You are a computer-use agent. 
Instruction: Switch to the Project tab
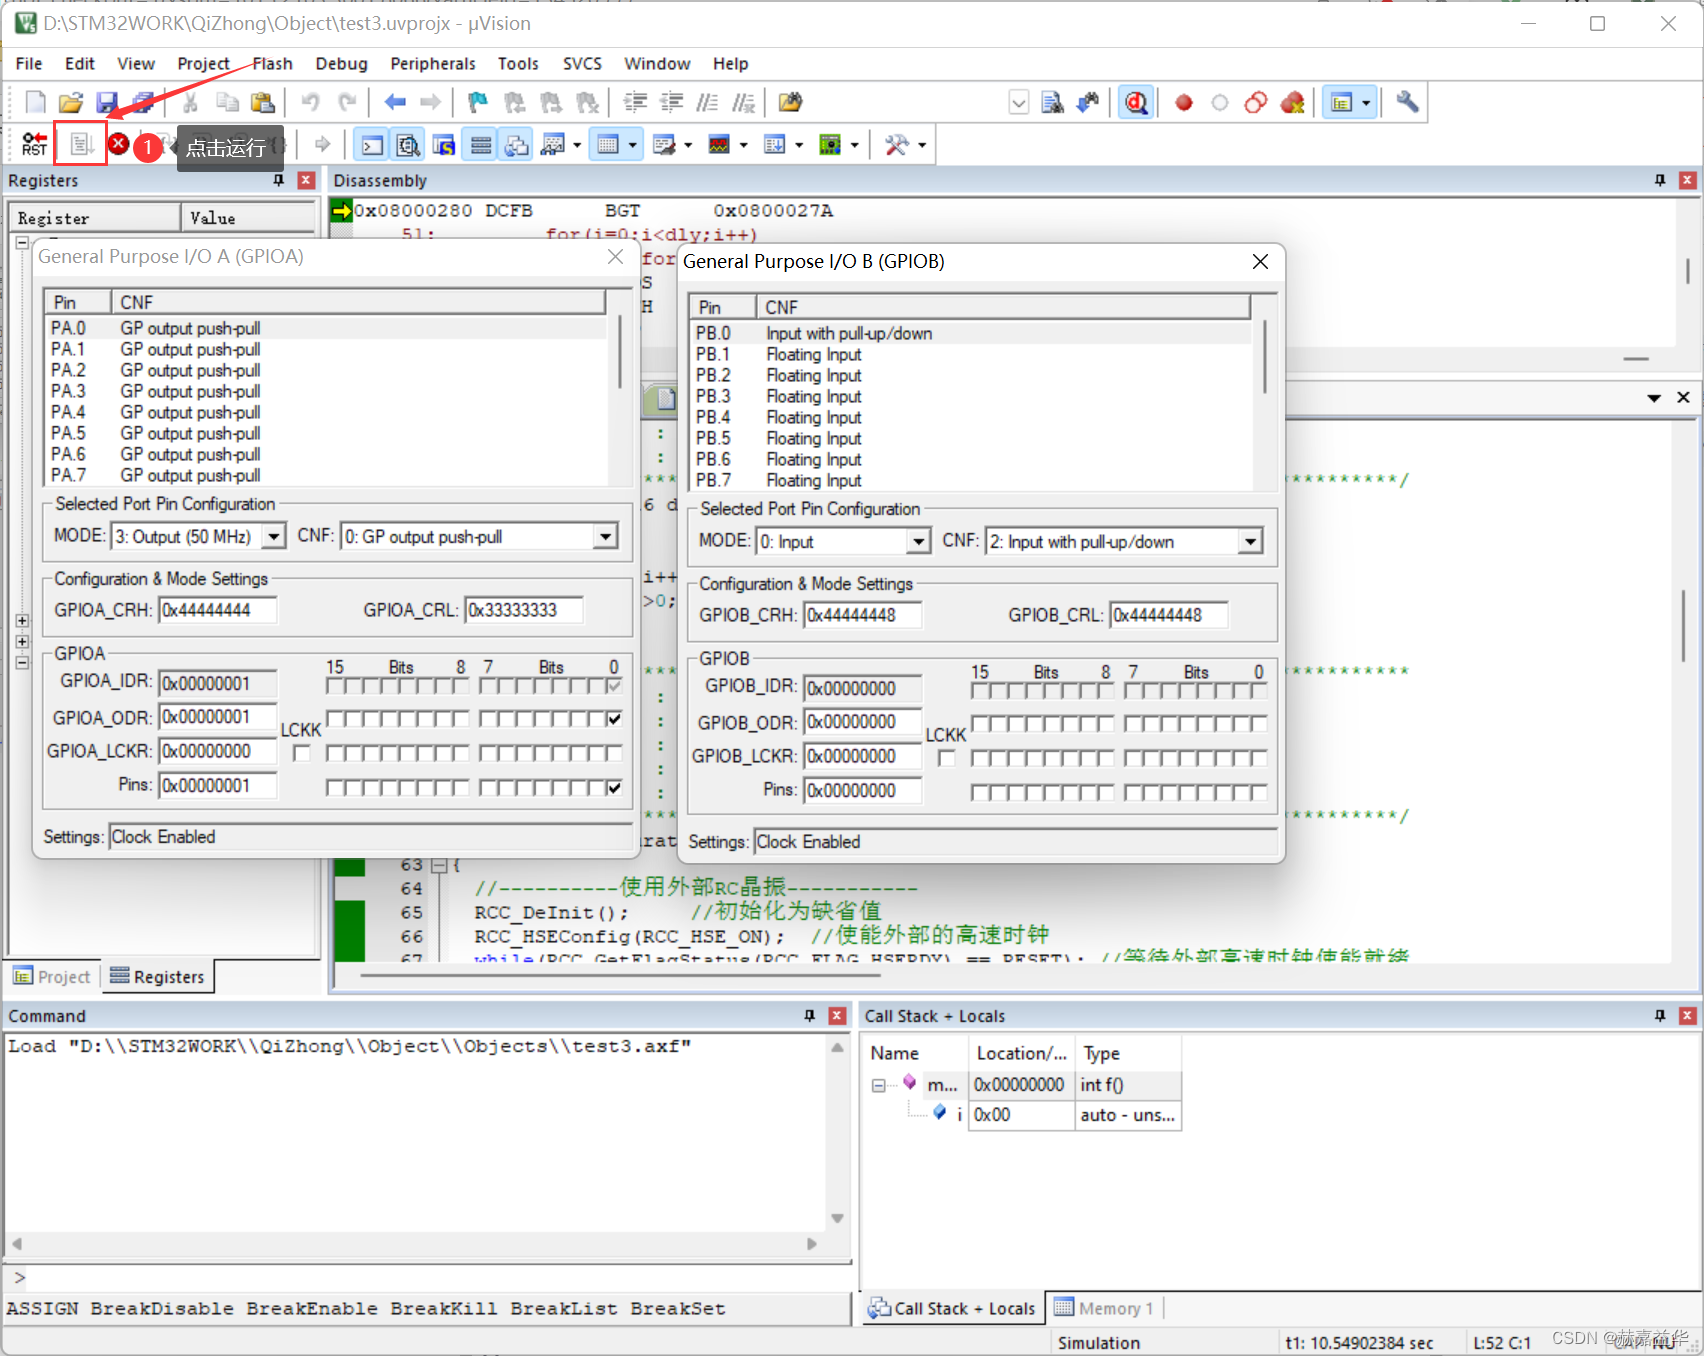pyautogui.click(x=52, y=977)
